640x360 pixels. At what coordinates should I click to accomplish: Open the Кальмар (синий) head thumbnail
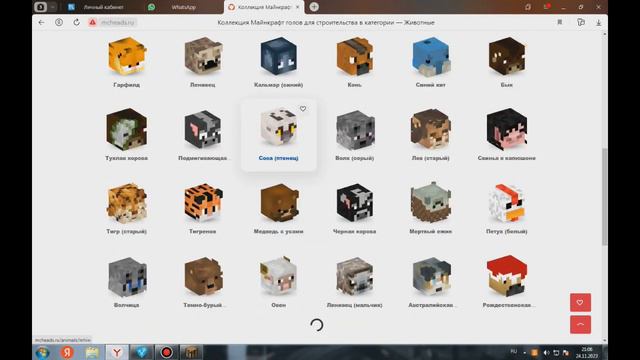(279, 56)
